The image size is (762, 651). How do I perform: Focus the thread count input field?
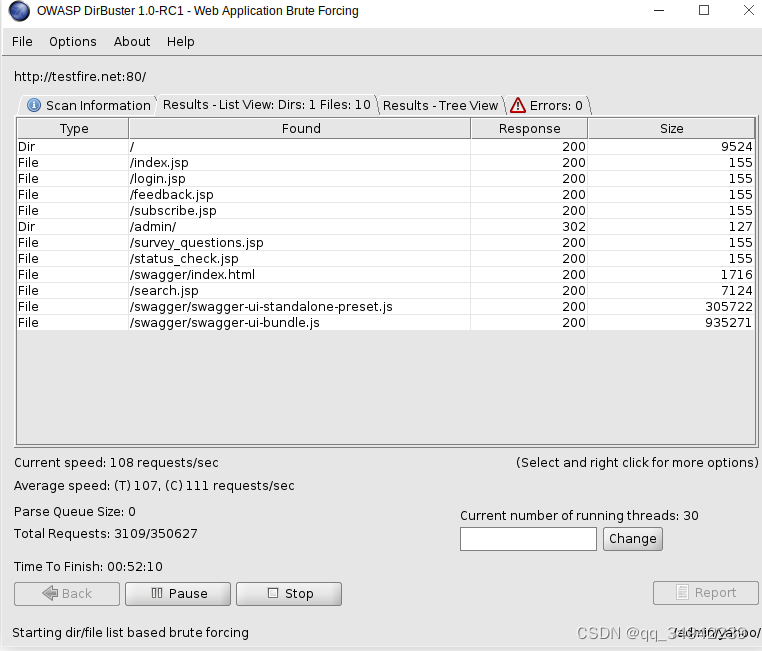pos(528,539)
